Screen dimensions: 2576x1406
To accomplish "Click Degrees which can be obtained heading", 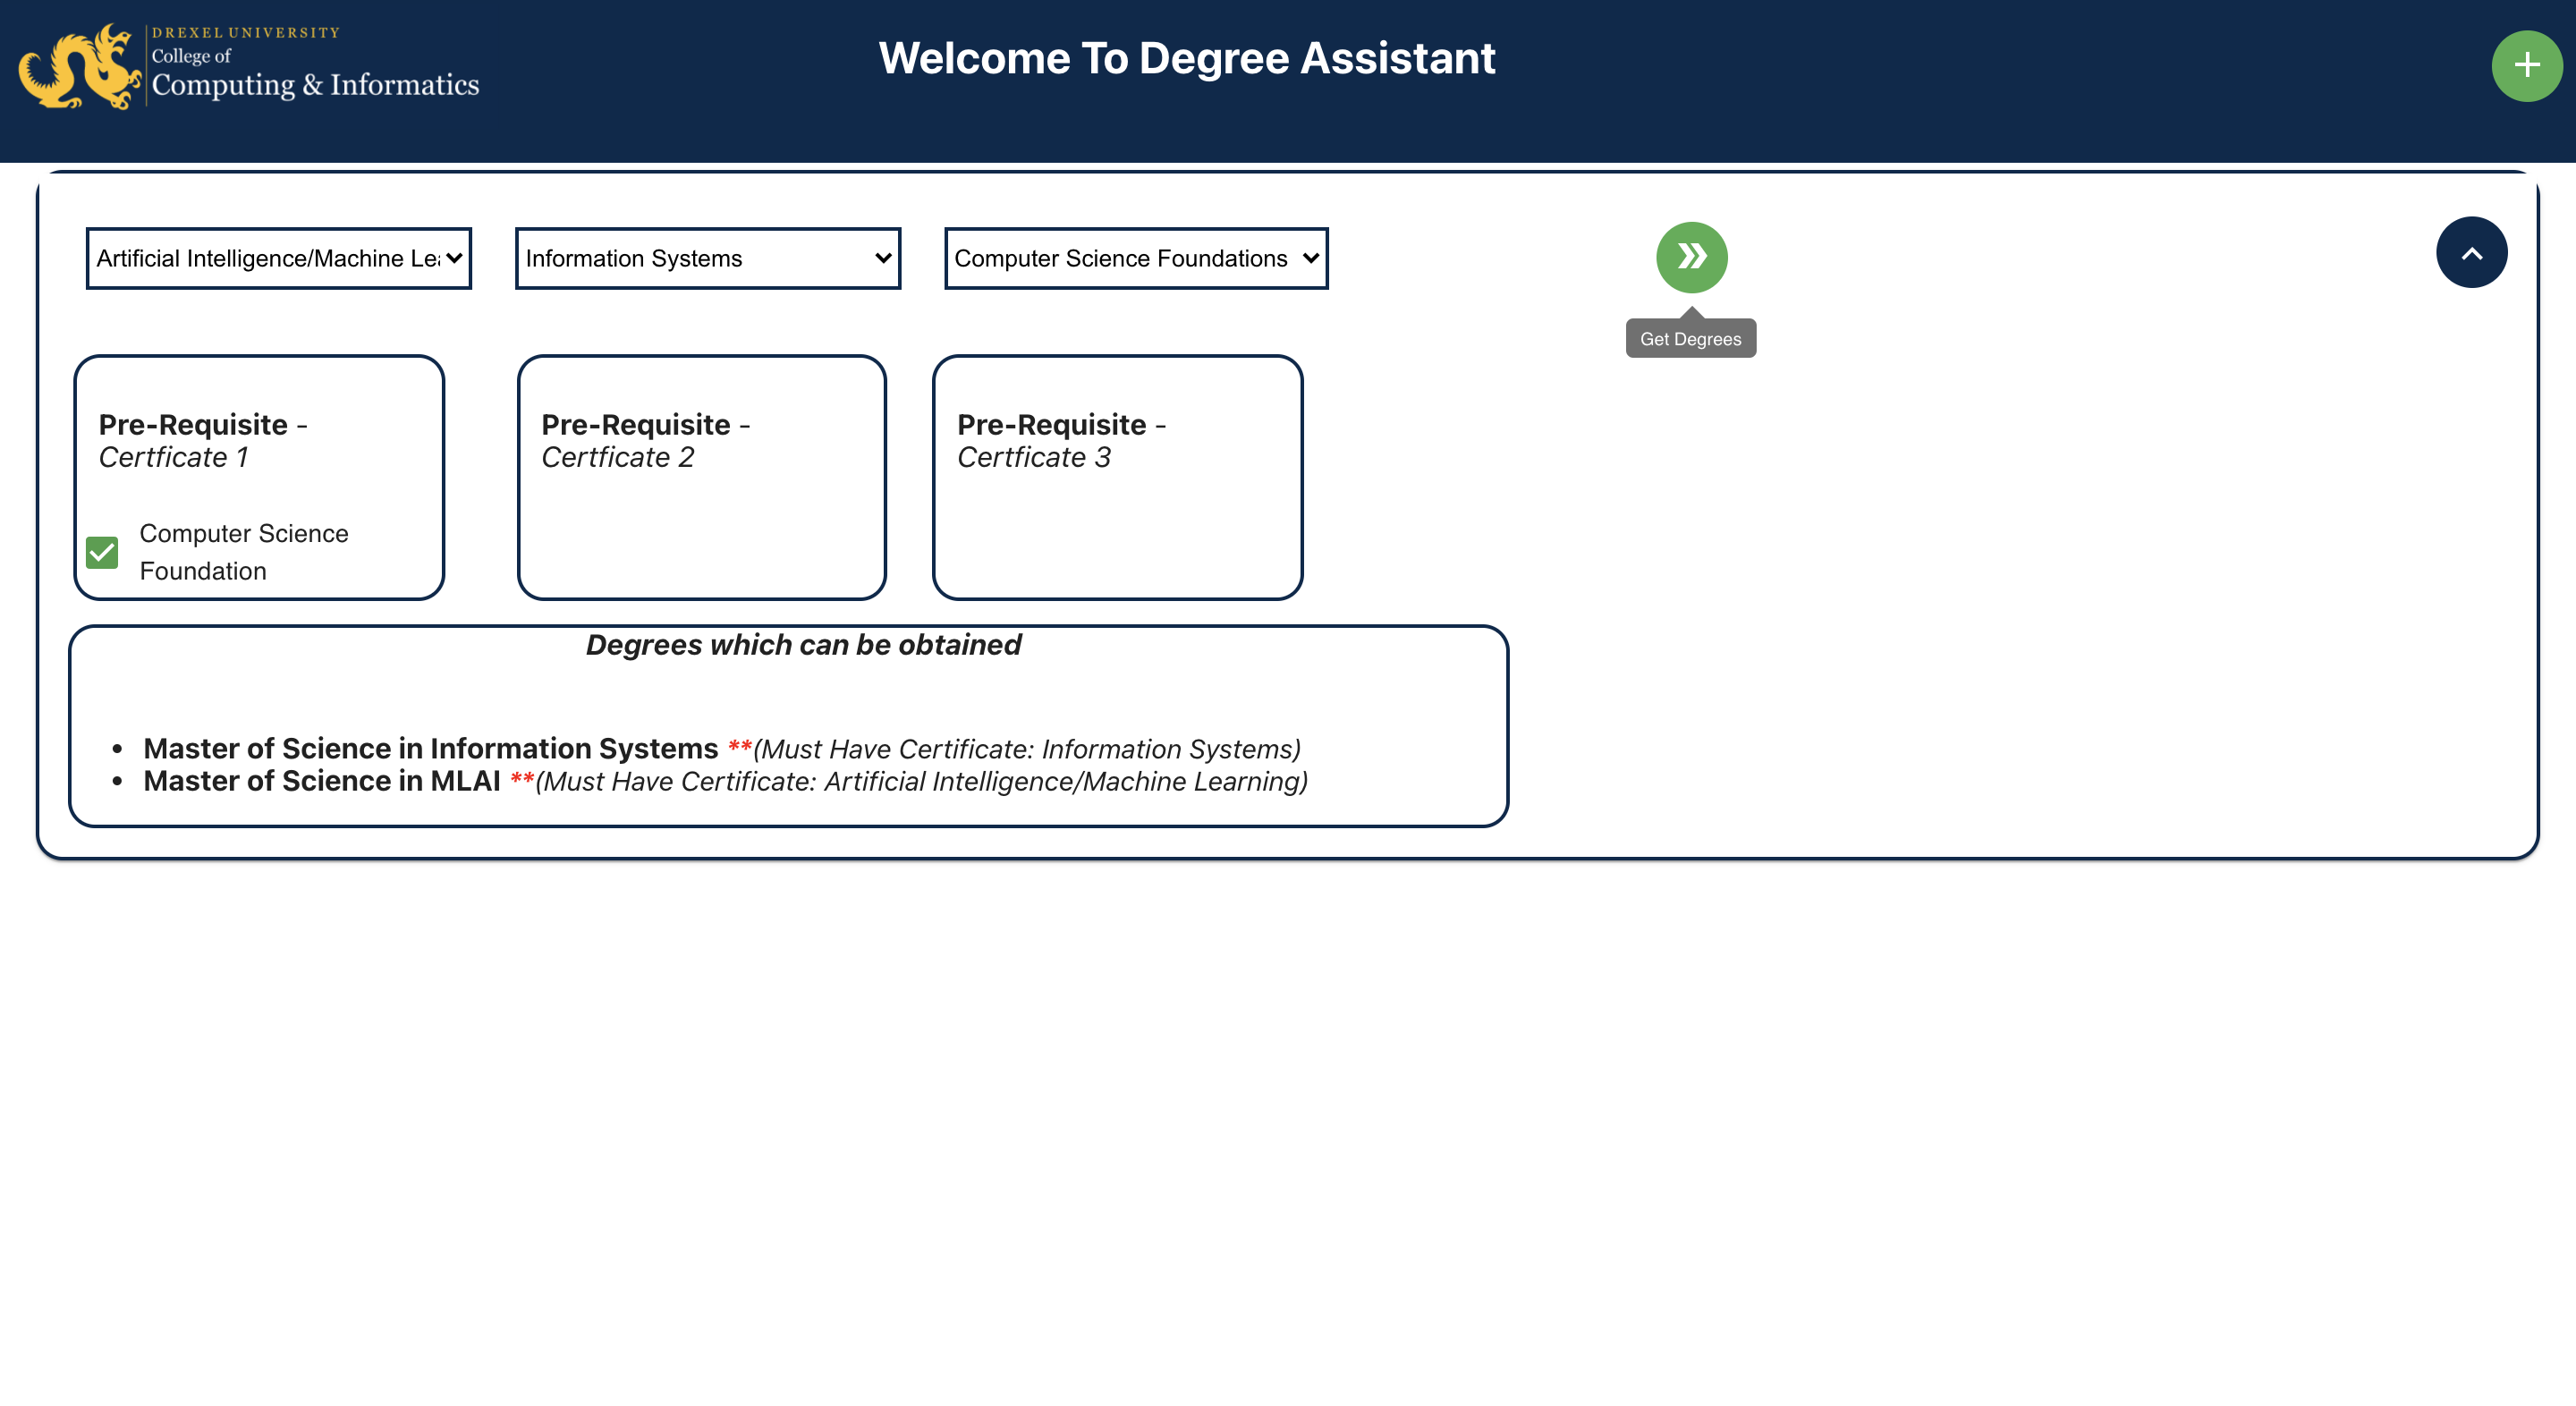I will click(x=803, y=645).
